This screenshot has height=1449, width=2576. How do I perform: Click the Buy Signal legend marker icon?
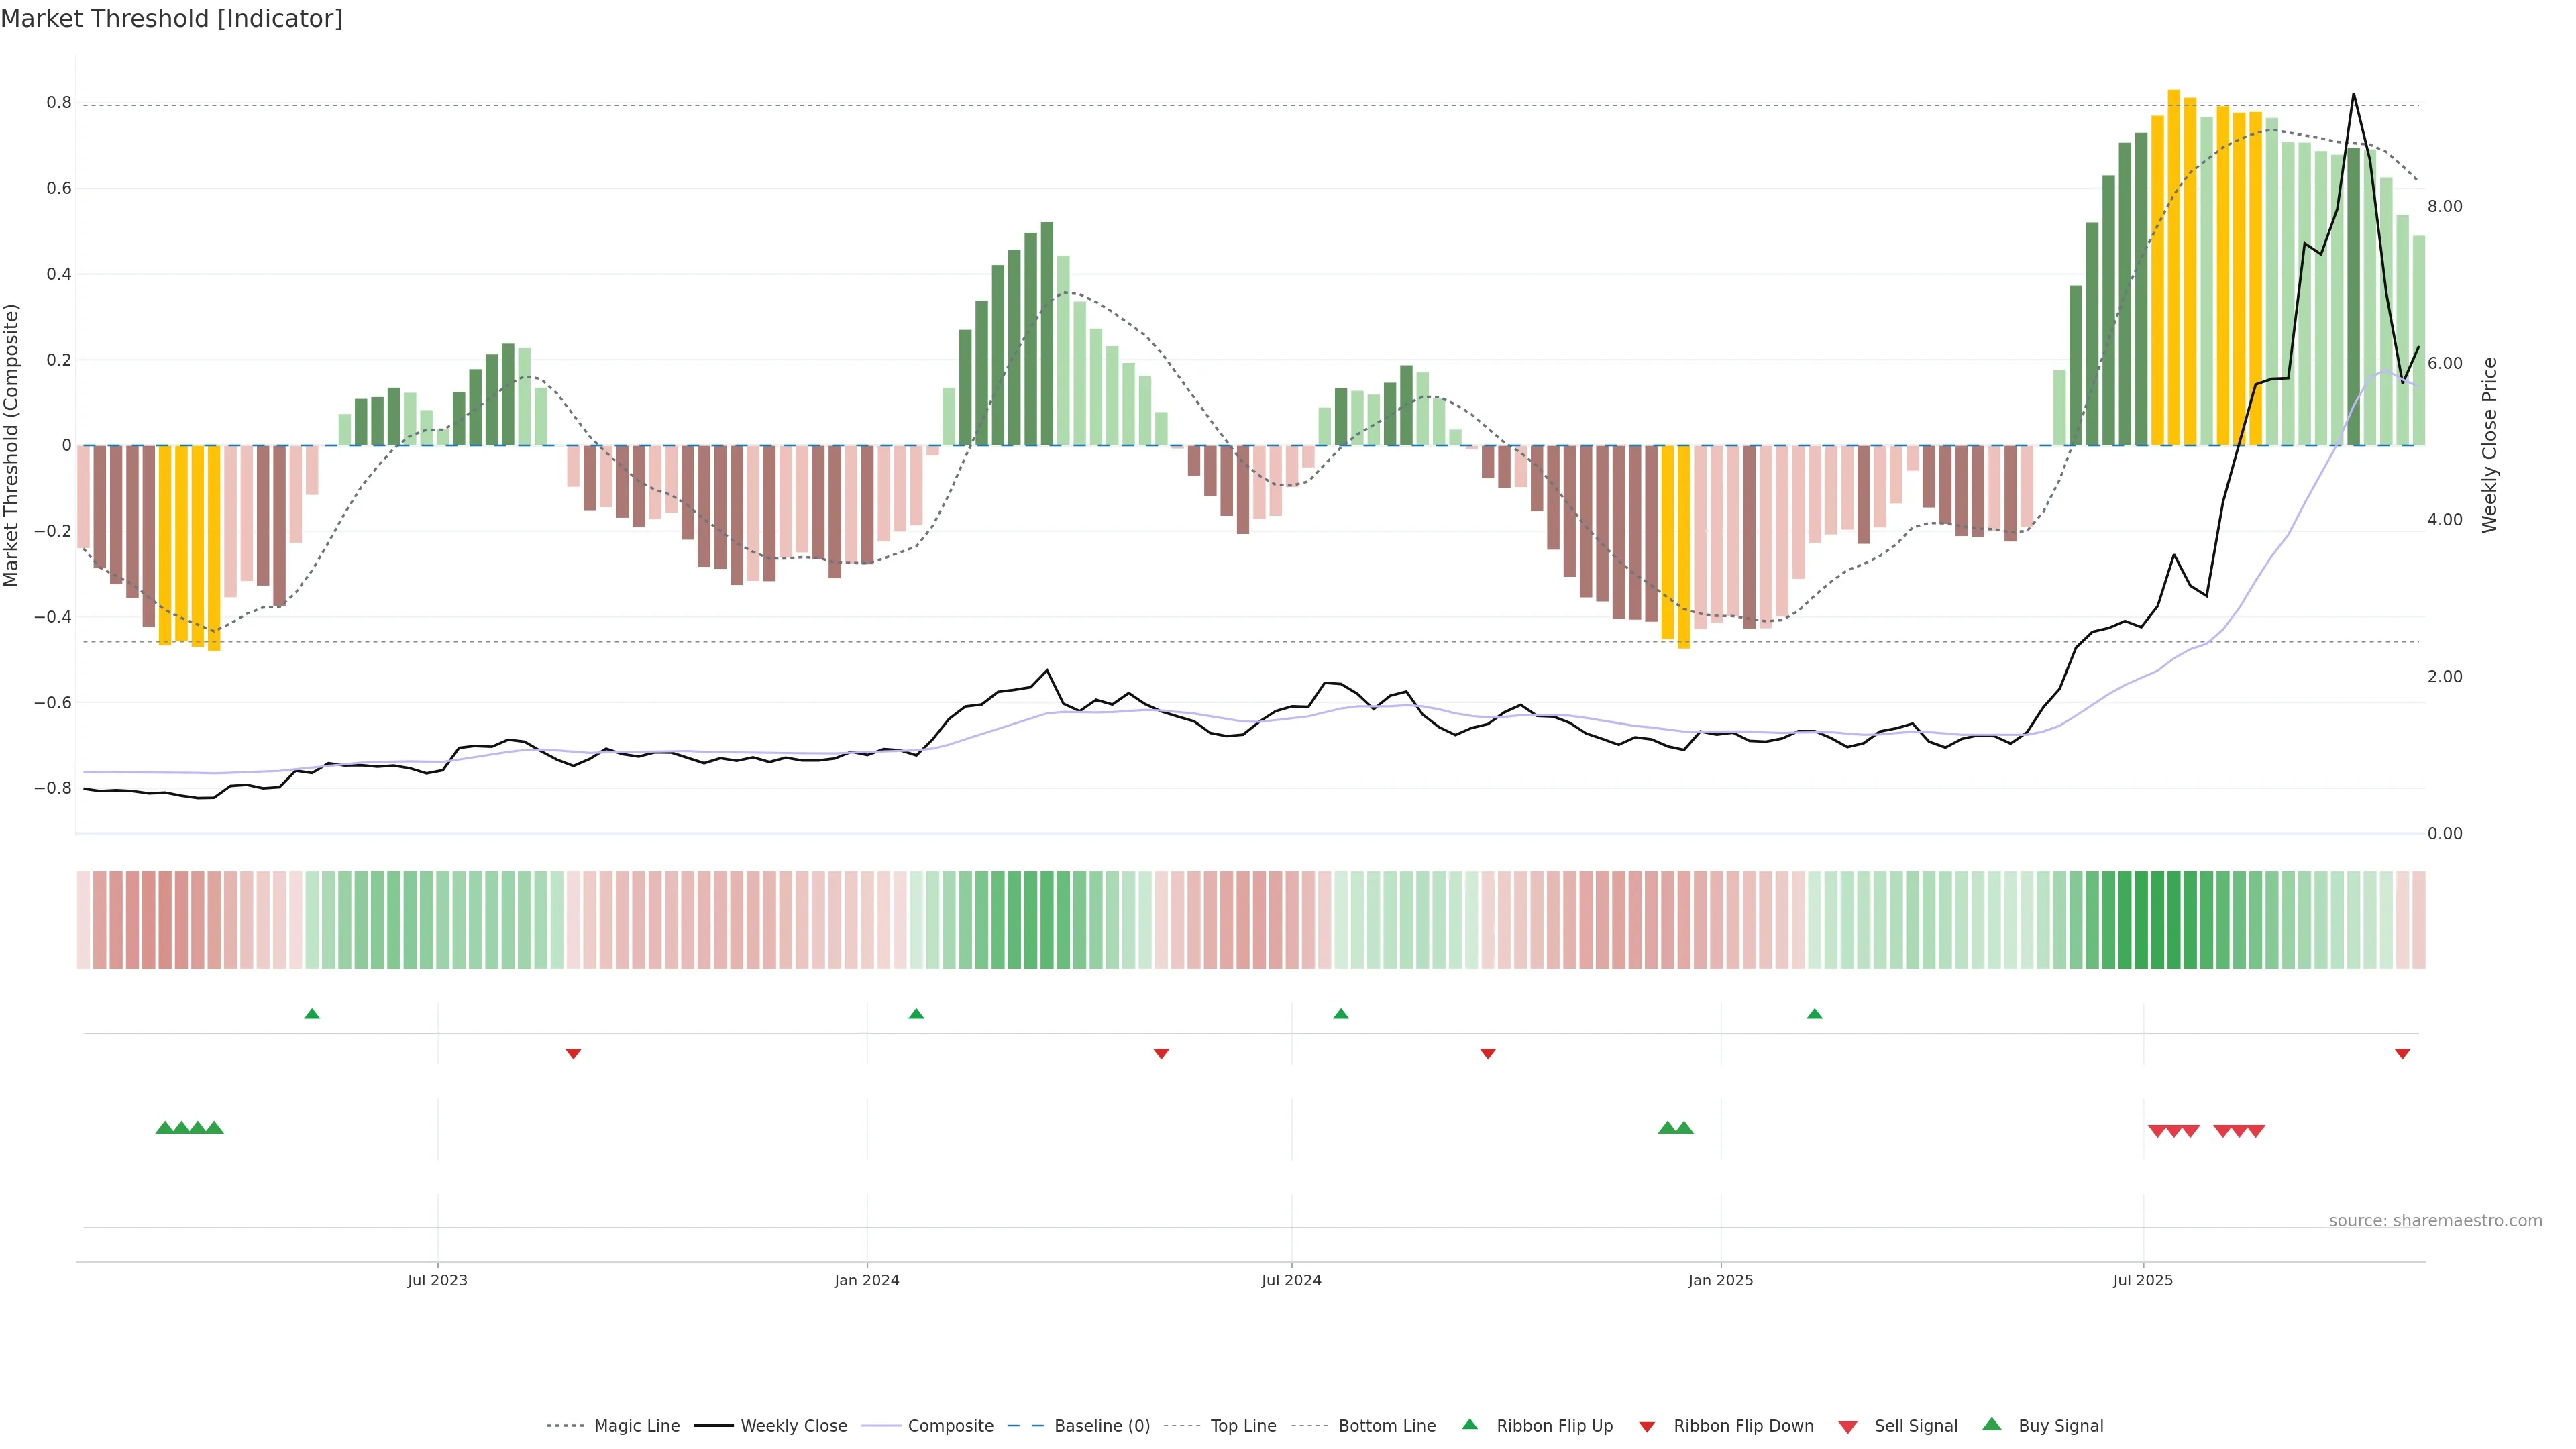click(x=1991, y=1424)
